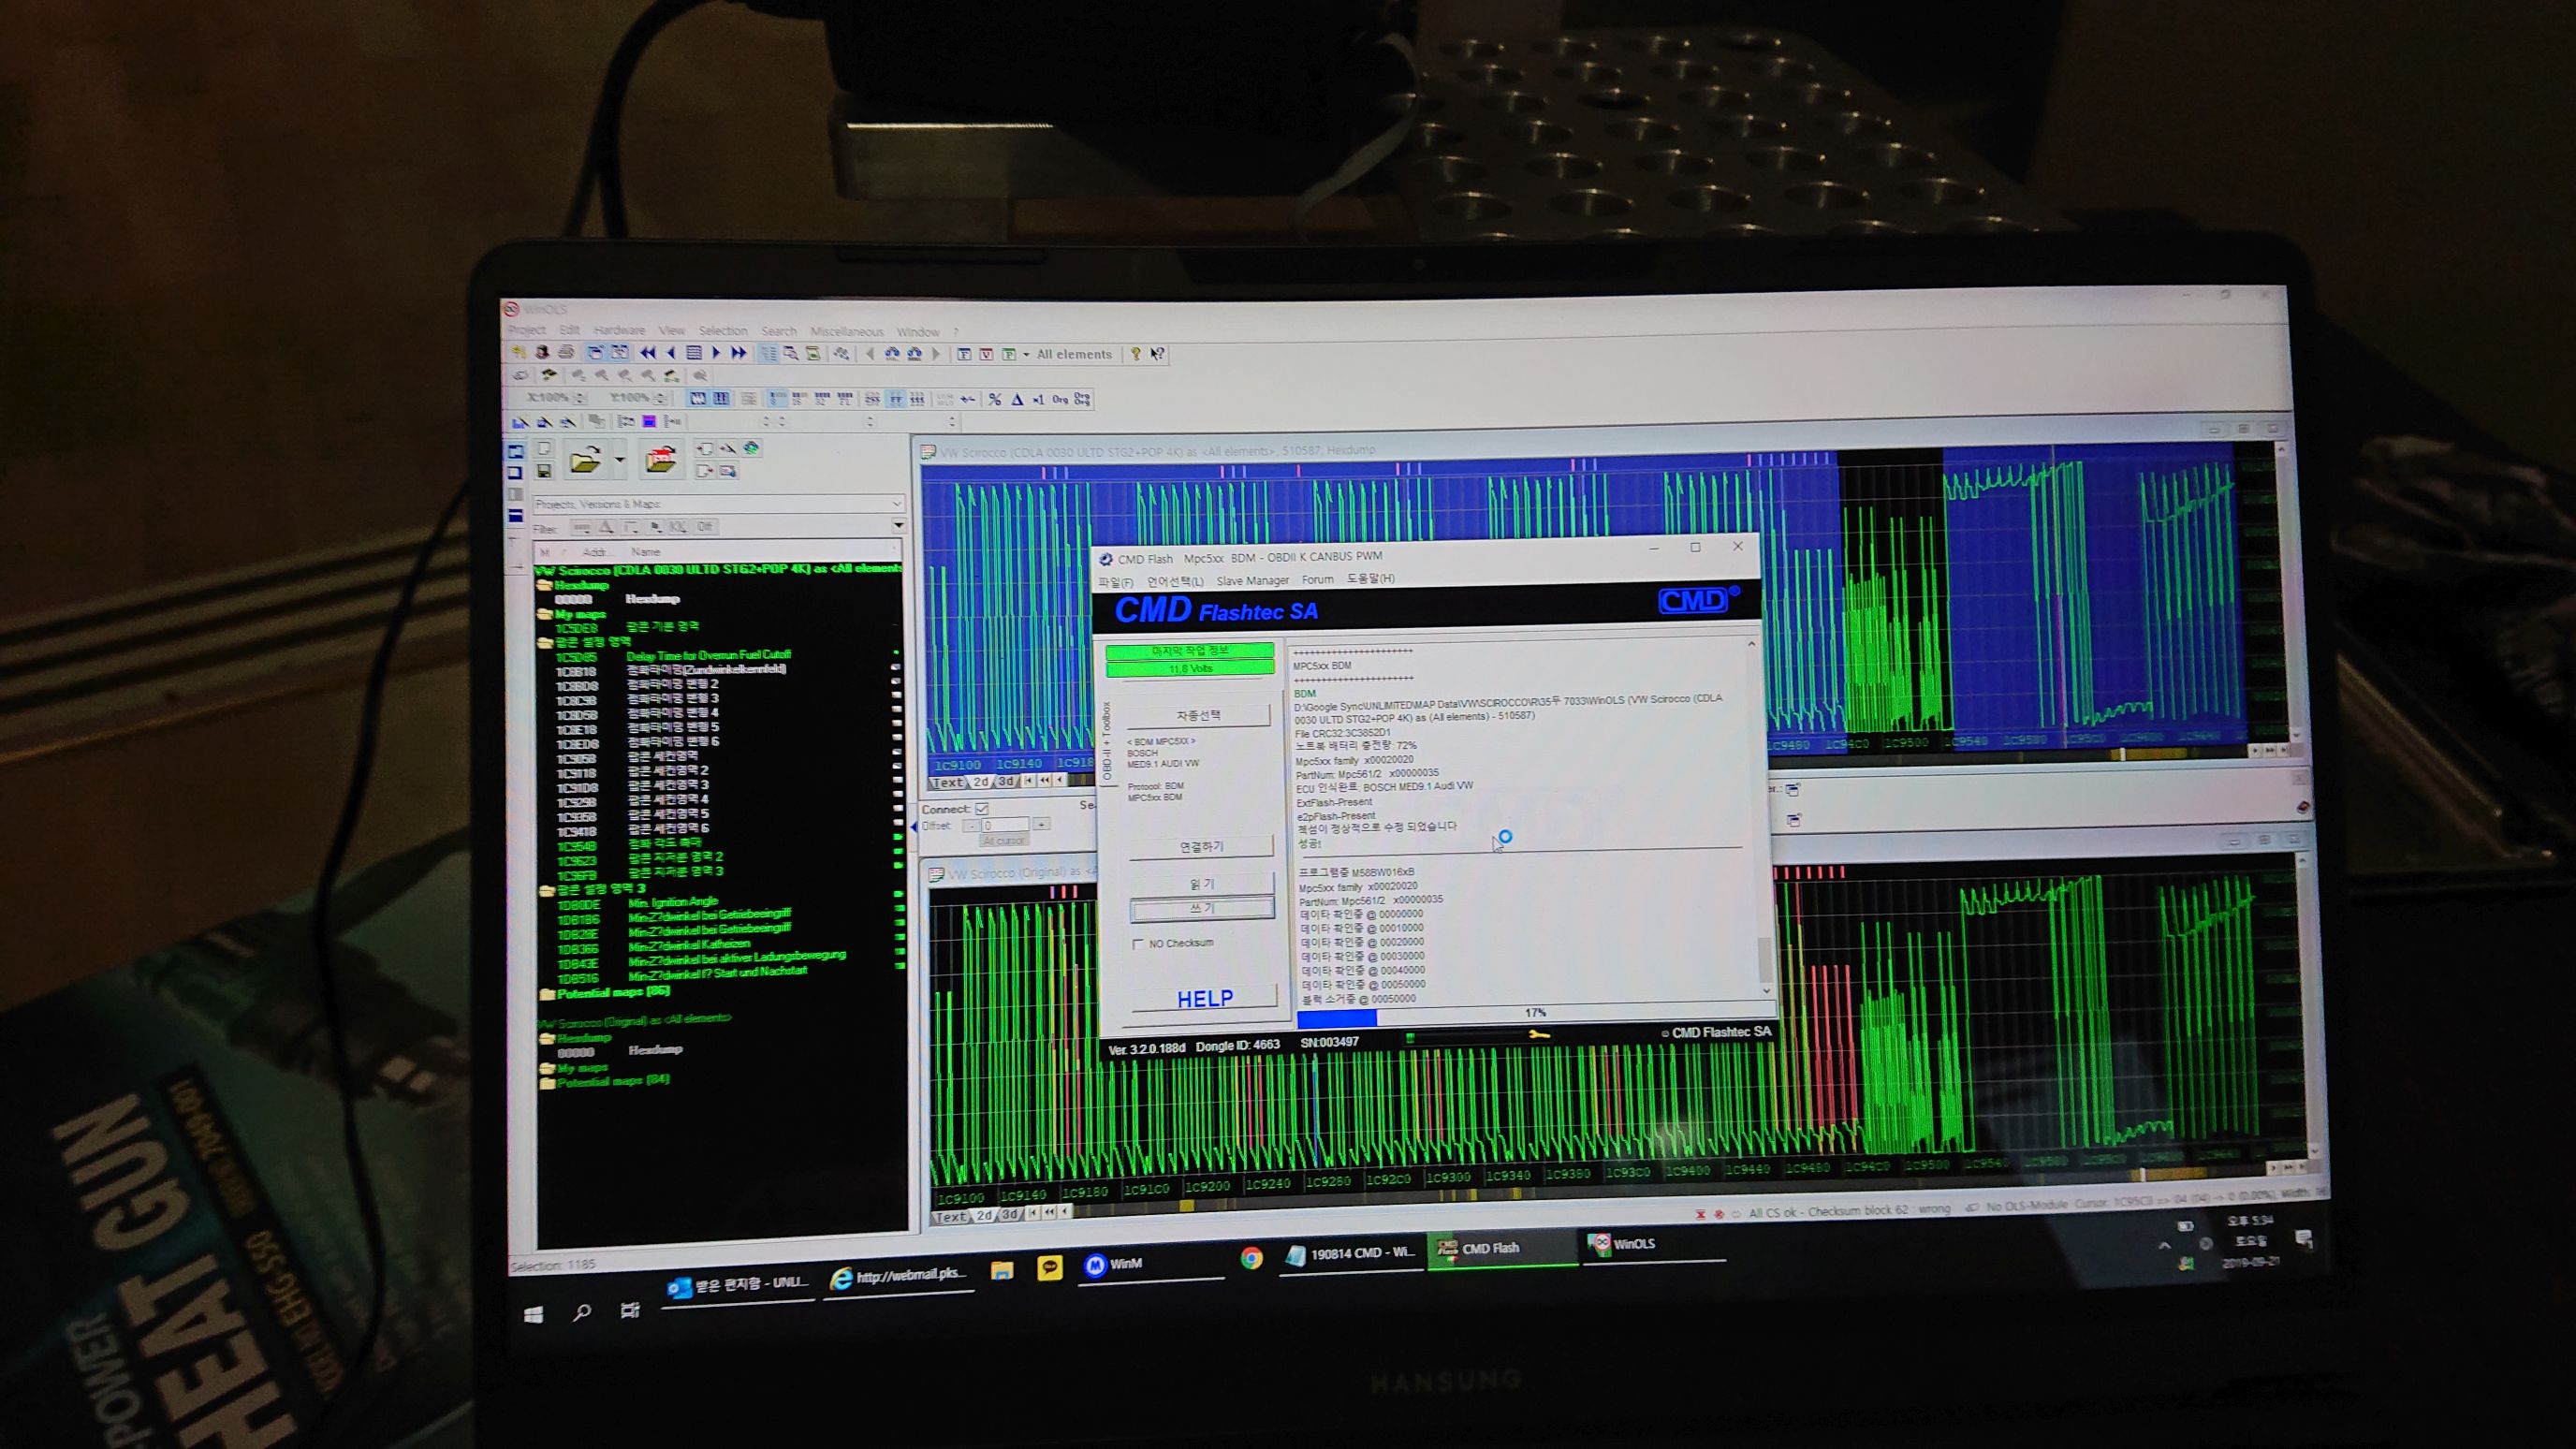Open the KakaoTalk taskbar icon

click(1049, 1268)
